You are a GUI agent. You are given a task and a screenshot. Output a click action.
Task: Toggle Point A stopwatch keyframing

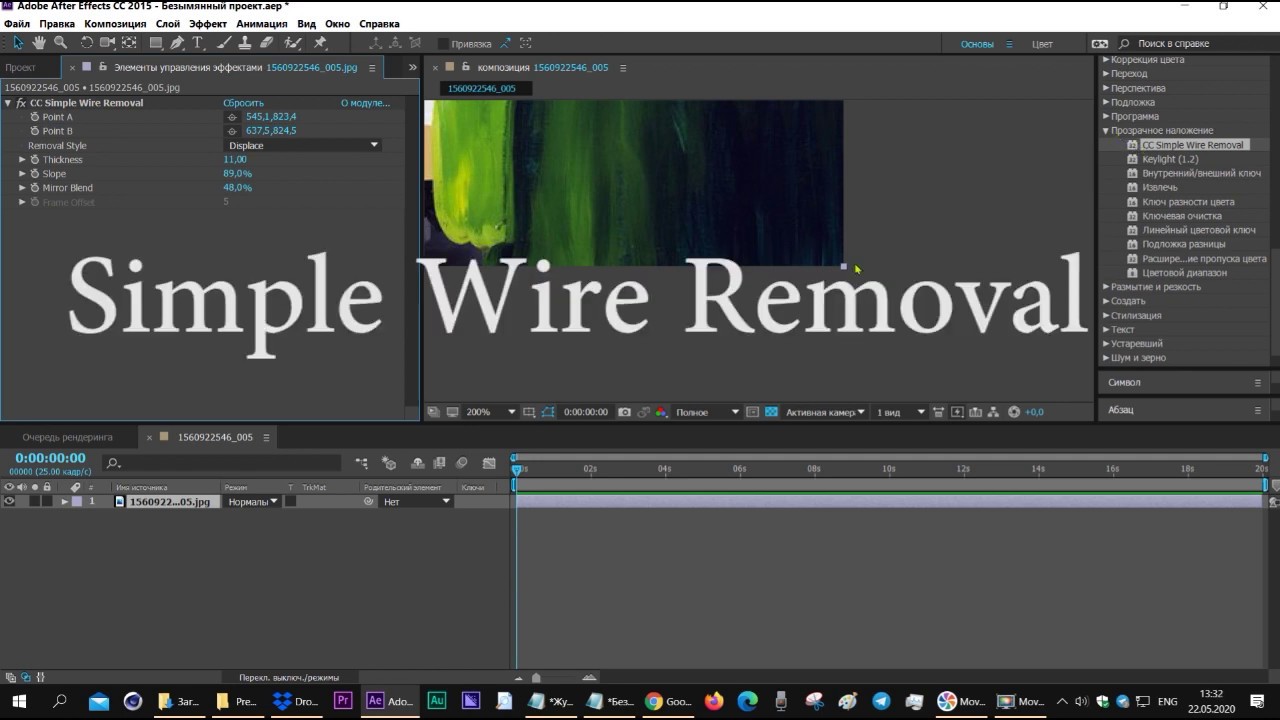pyautogui.click(x=34, y=117)
